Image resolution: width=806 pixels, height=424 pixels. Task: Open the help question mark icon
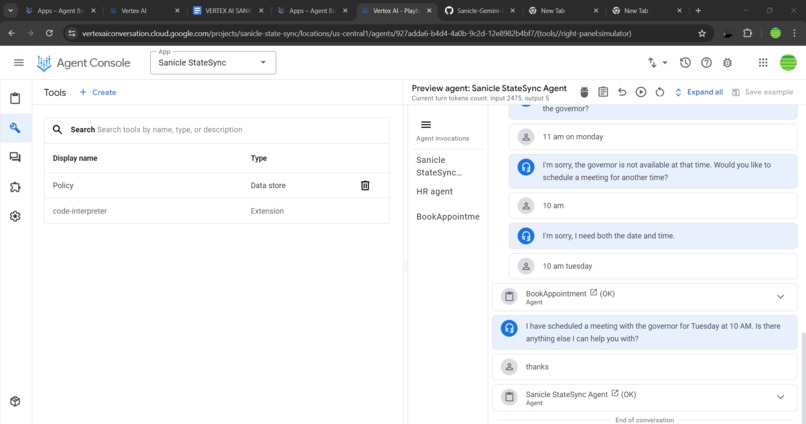(707, 63)
